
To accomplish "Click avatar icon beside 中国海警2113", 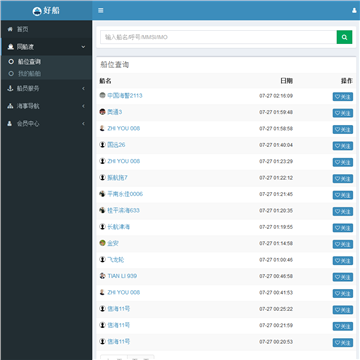I will pyautogui.click(x=103, y=95).
